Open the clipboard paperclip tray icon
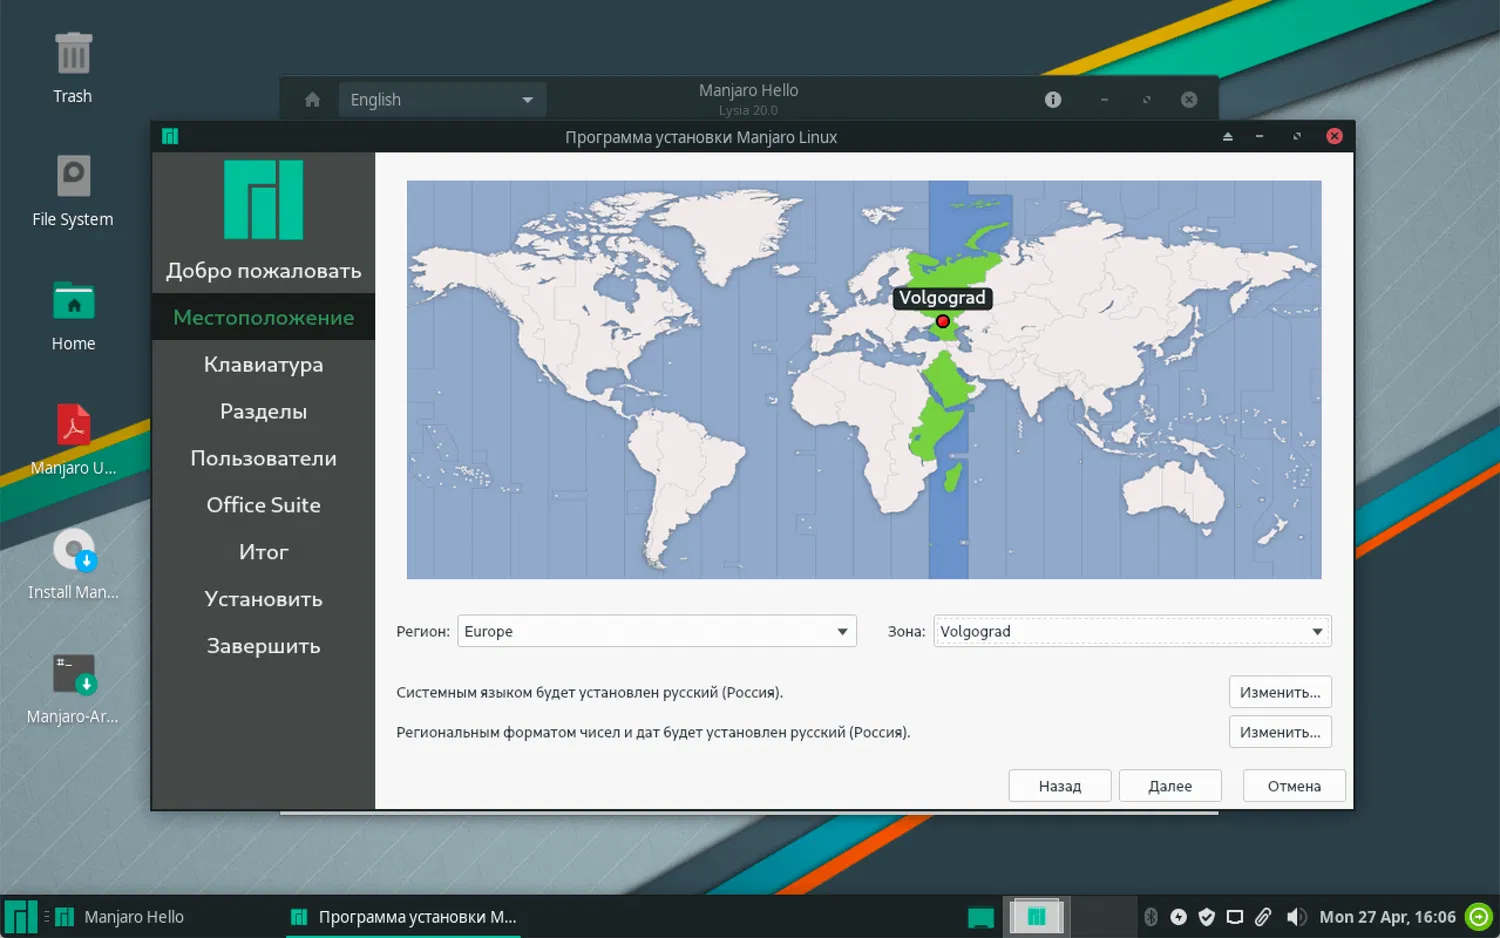1500x938 pixels. click(1263, 916)
